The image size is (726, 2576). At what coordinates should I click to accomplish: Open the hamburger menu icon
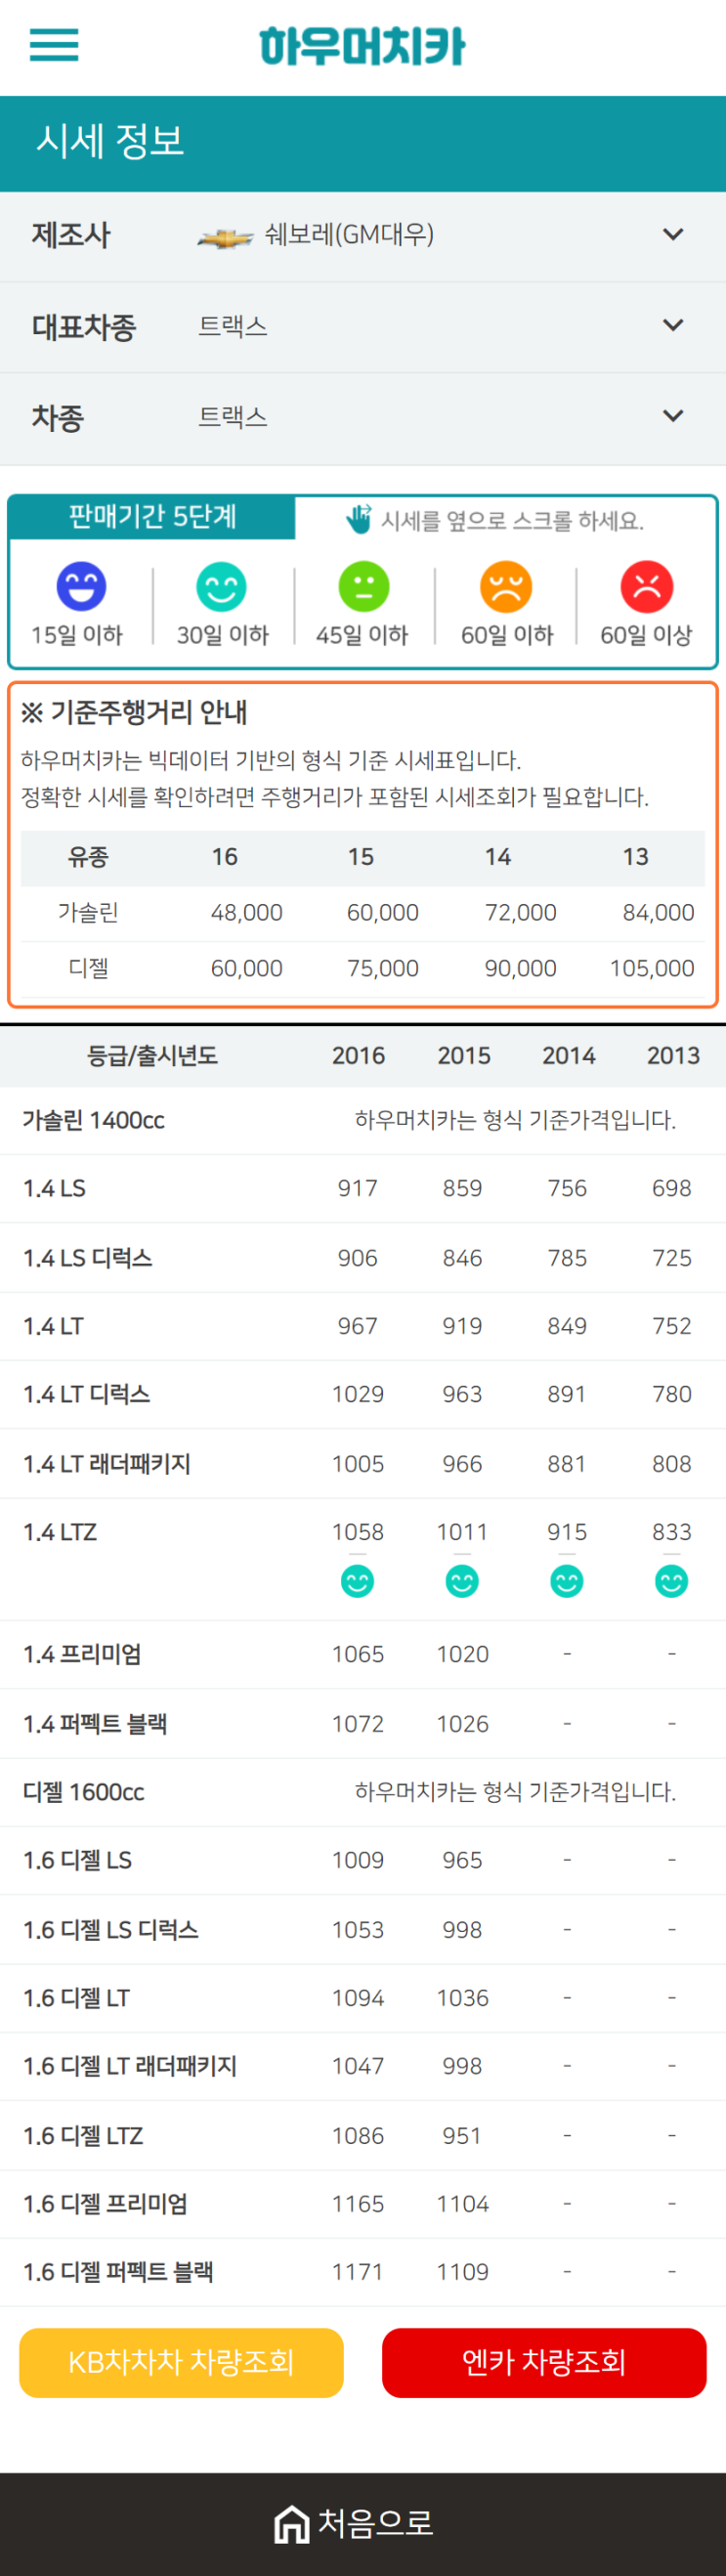point(54,45)
